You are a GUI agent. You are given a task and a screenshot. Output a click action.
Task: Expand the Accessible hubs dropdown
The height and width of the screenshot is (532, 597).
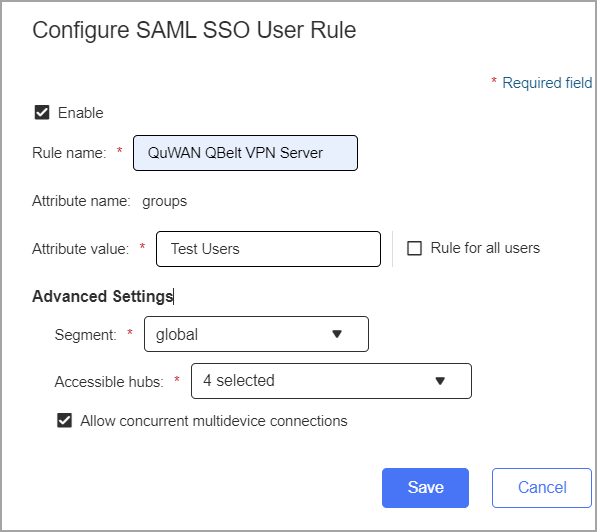point(331,381)
